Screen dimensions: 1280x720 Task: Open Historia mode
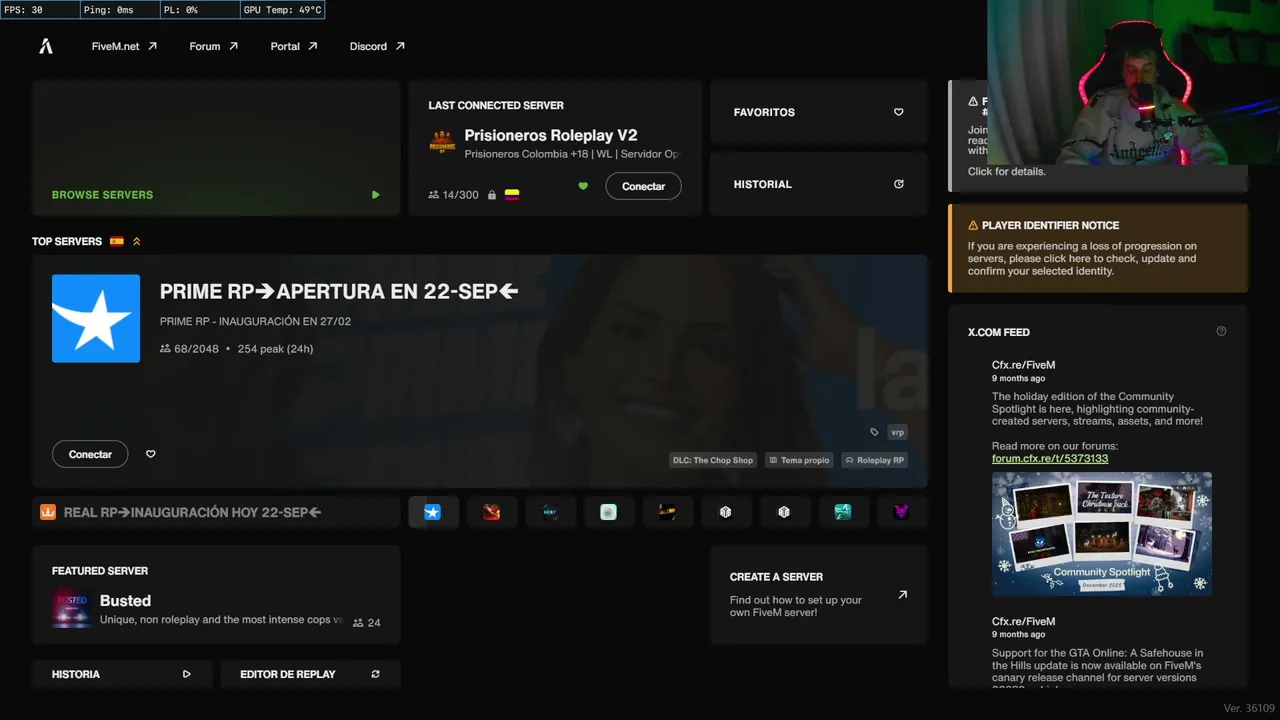(122, 674)
